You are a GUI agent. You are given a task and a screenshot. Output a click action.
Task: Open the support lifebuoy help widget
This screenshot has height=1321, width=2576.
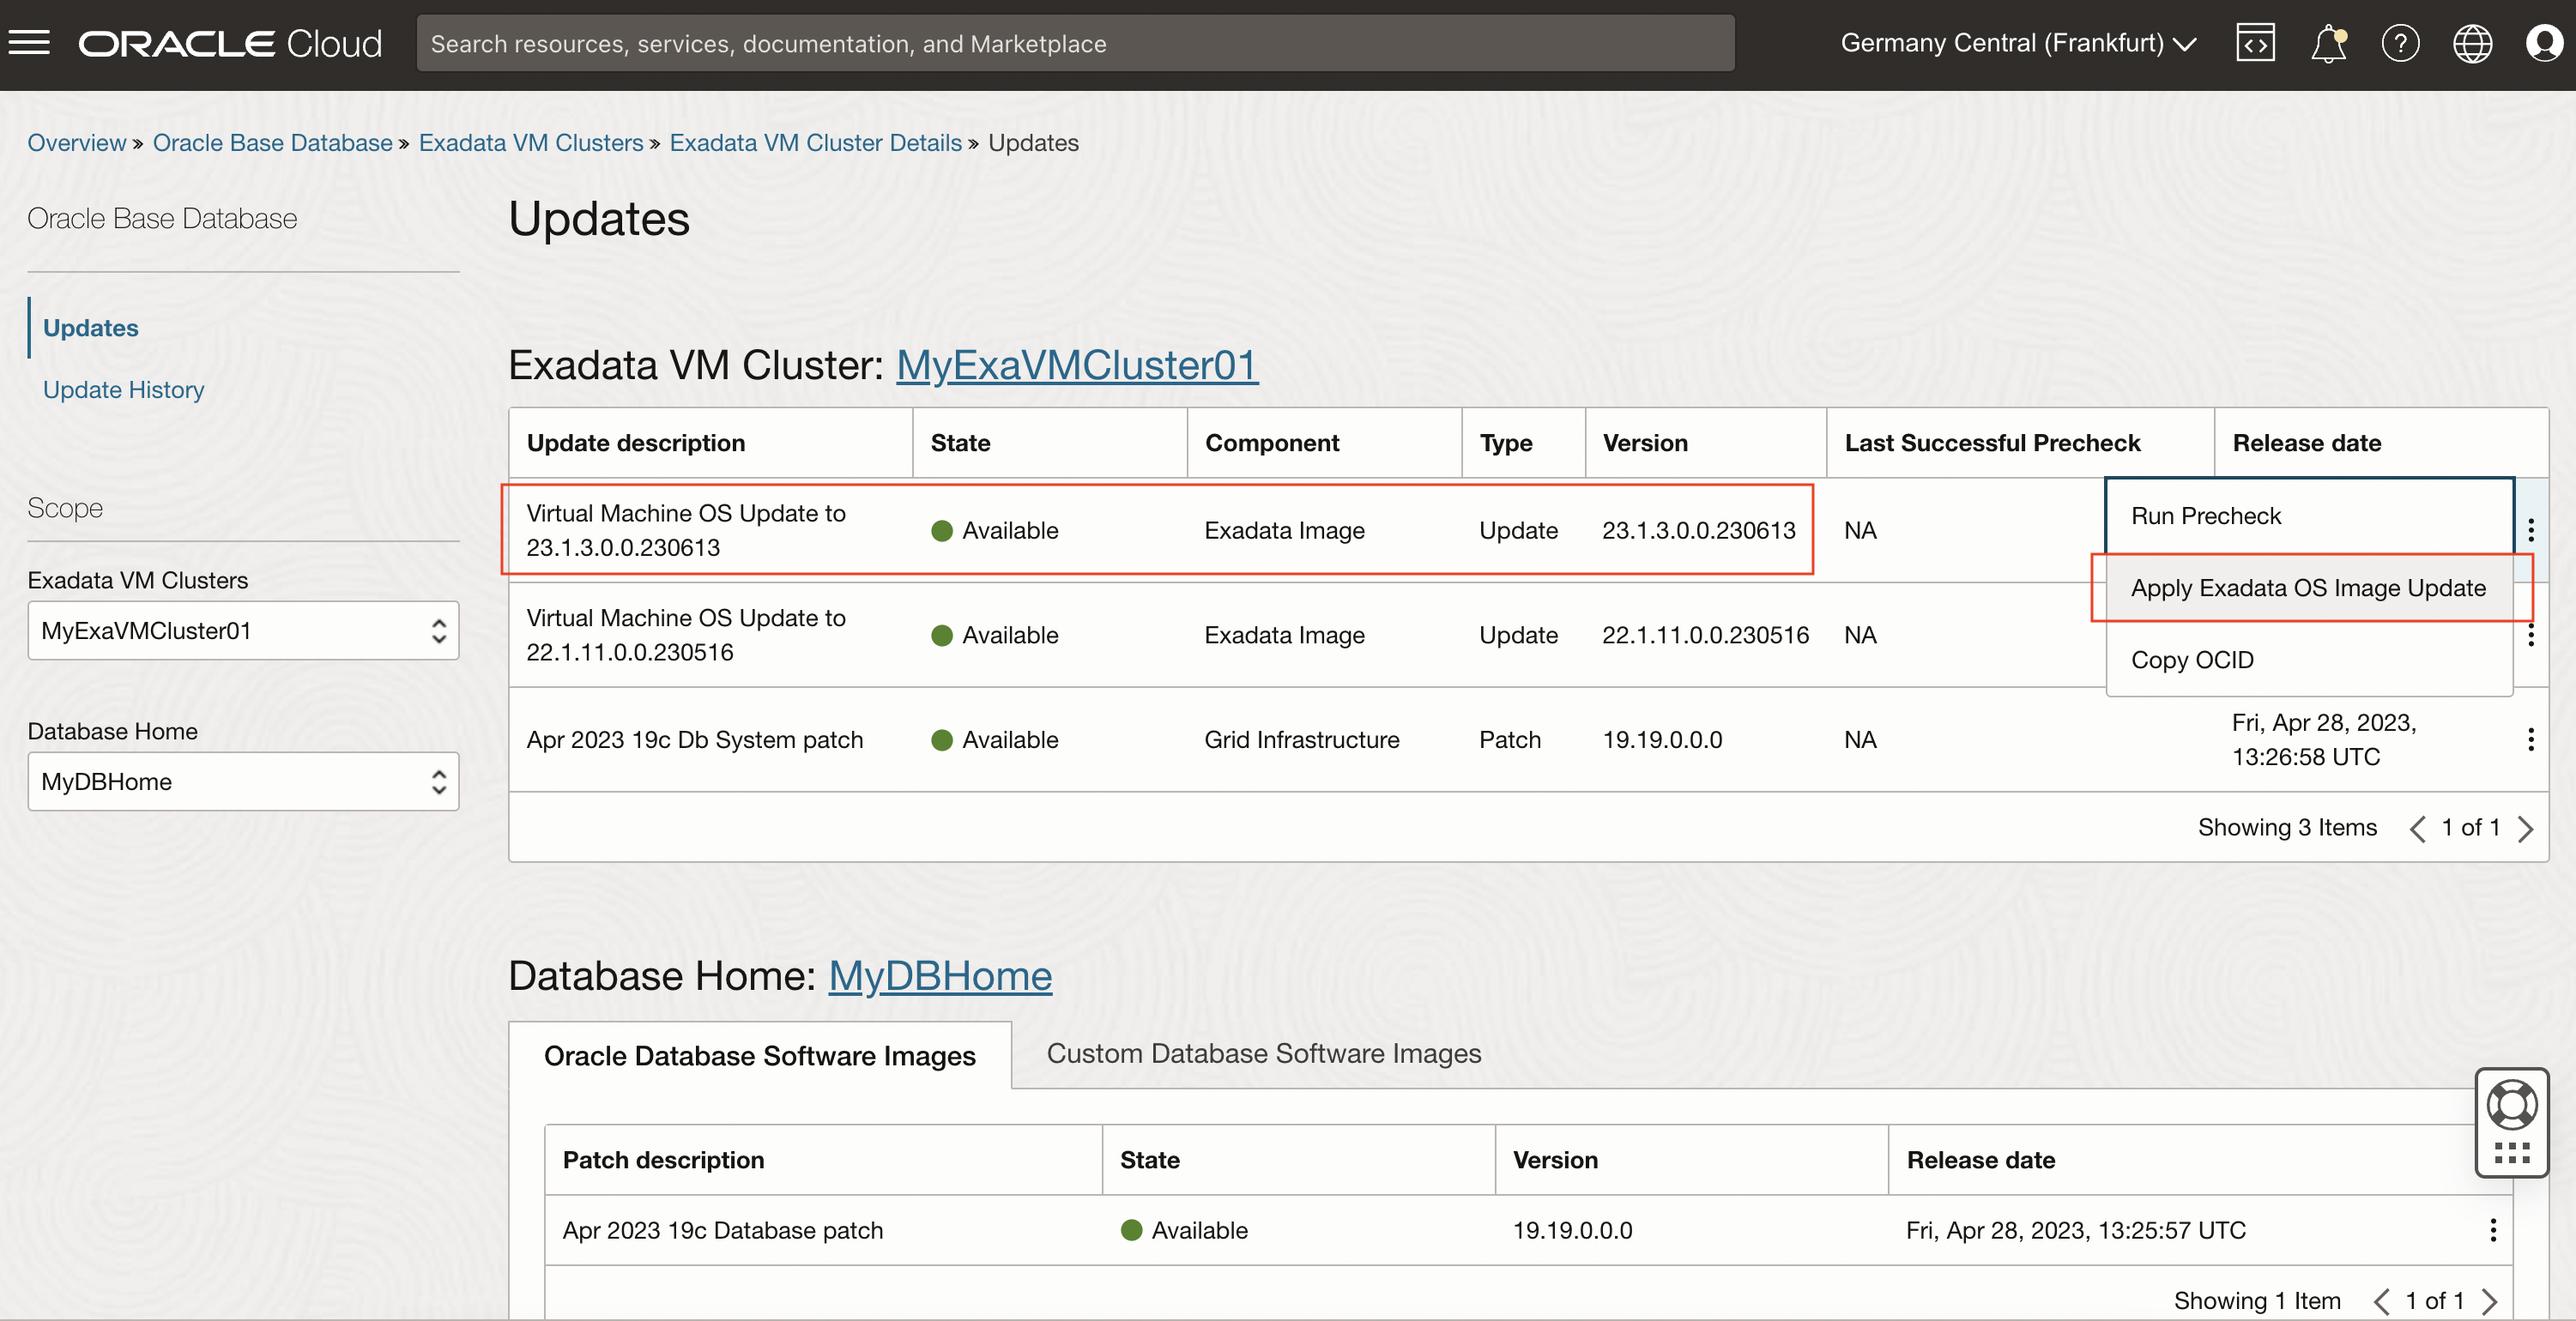click(2511, 1104)
